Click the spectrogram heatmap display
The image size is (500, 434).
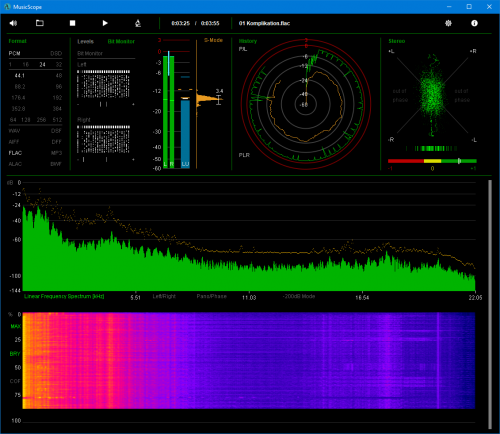click(x=249, y=360)
